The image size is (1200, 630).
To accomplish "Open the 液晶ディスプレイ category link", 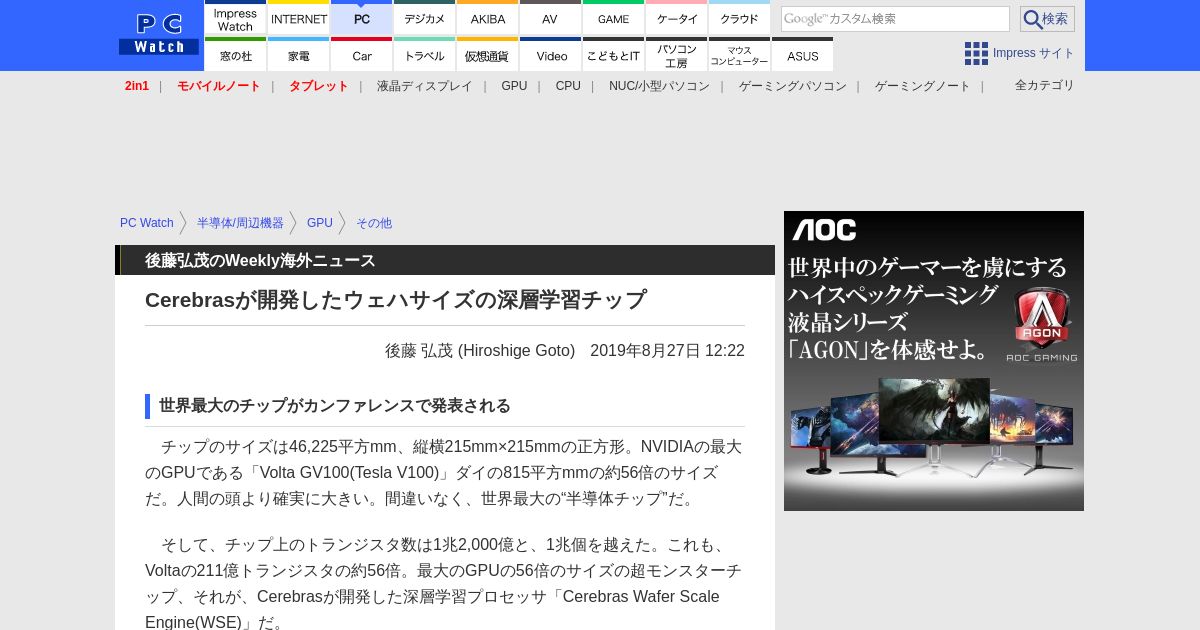I will pyautogui.click(x=424, y=86).
